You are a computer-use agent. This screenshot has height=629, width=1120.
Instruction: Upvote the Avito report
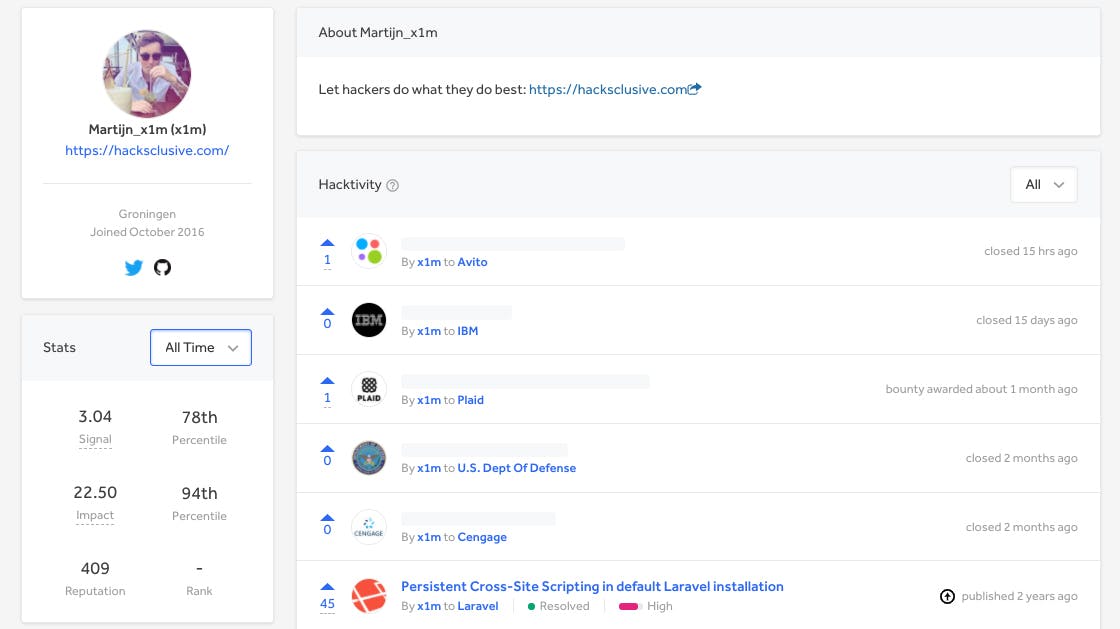[327, 242]
